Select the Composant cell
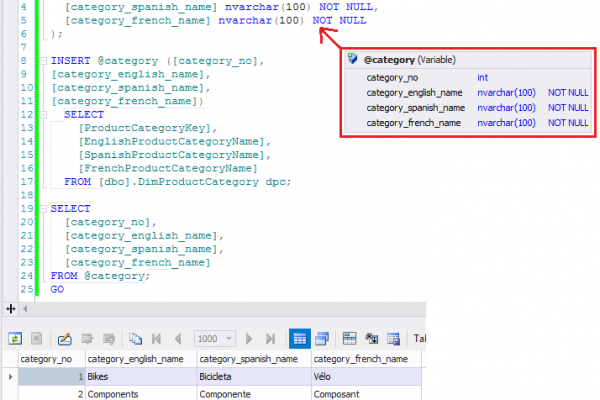This screenshot has height=400, width=600. 366,393
